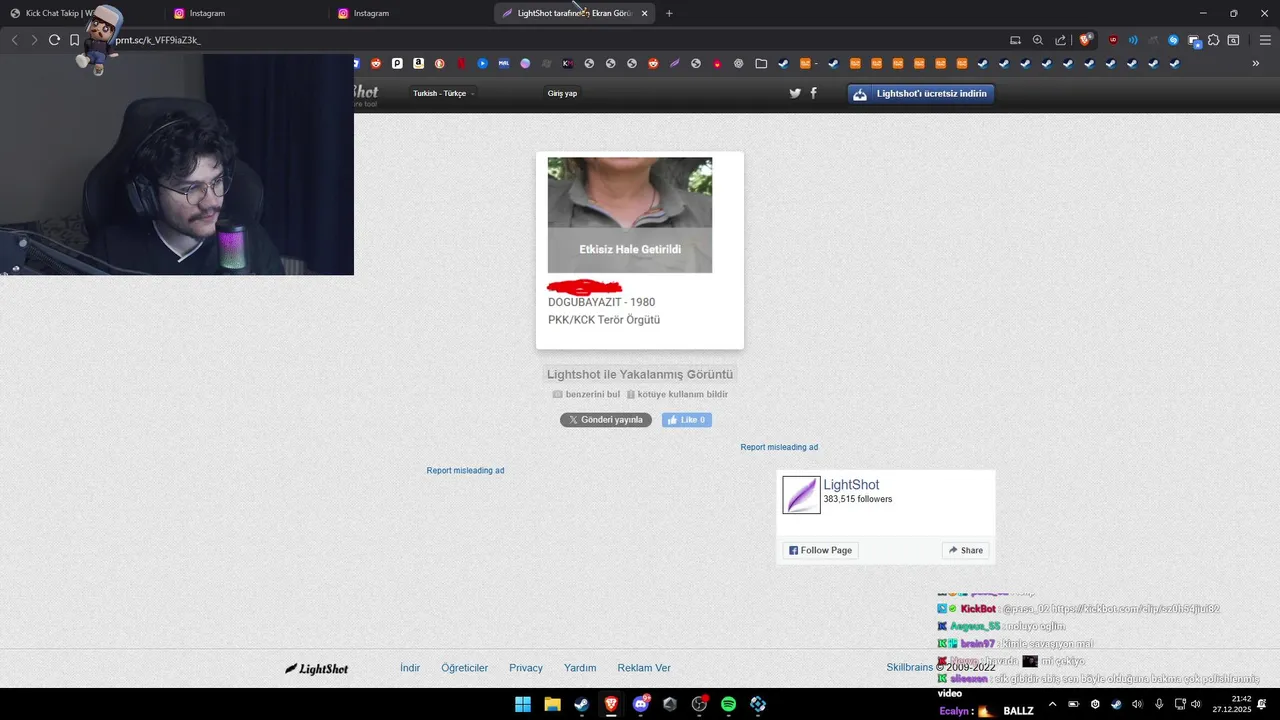This screenshot has height=720, width=1280.
Task: Click the share page icon in address bar
Action: click(x=1061, y=40)
